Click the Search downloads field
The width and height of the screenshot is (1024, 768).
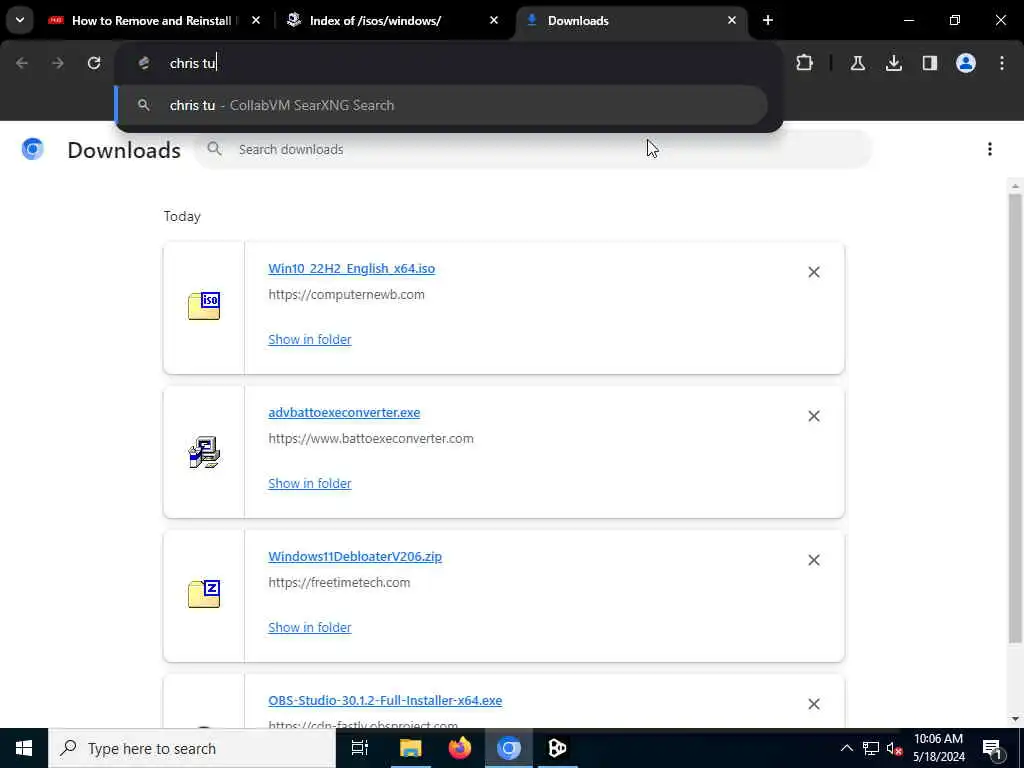pos(533,150)
